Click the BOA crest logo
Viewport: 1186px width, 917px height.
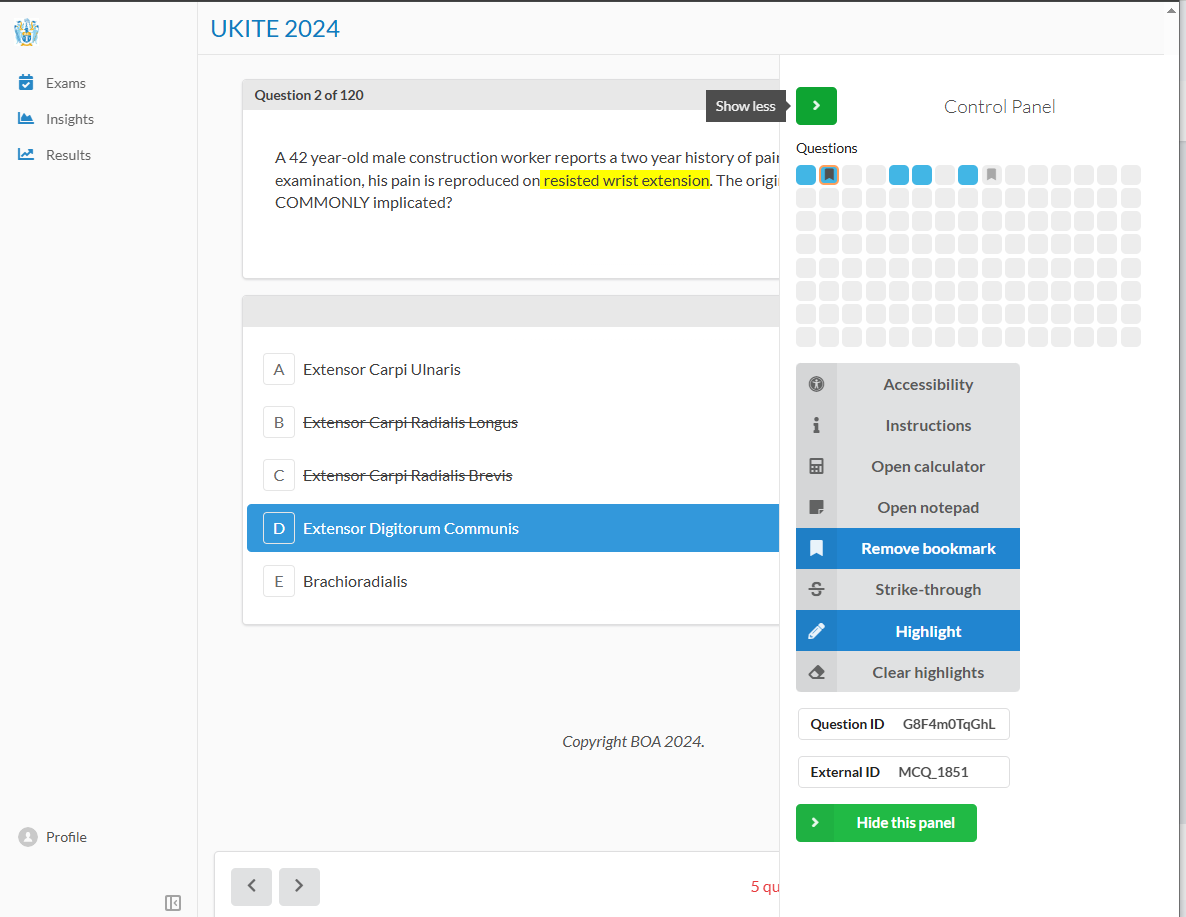[x=27, y=32]
